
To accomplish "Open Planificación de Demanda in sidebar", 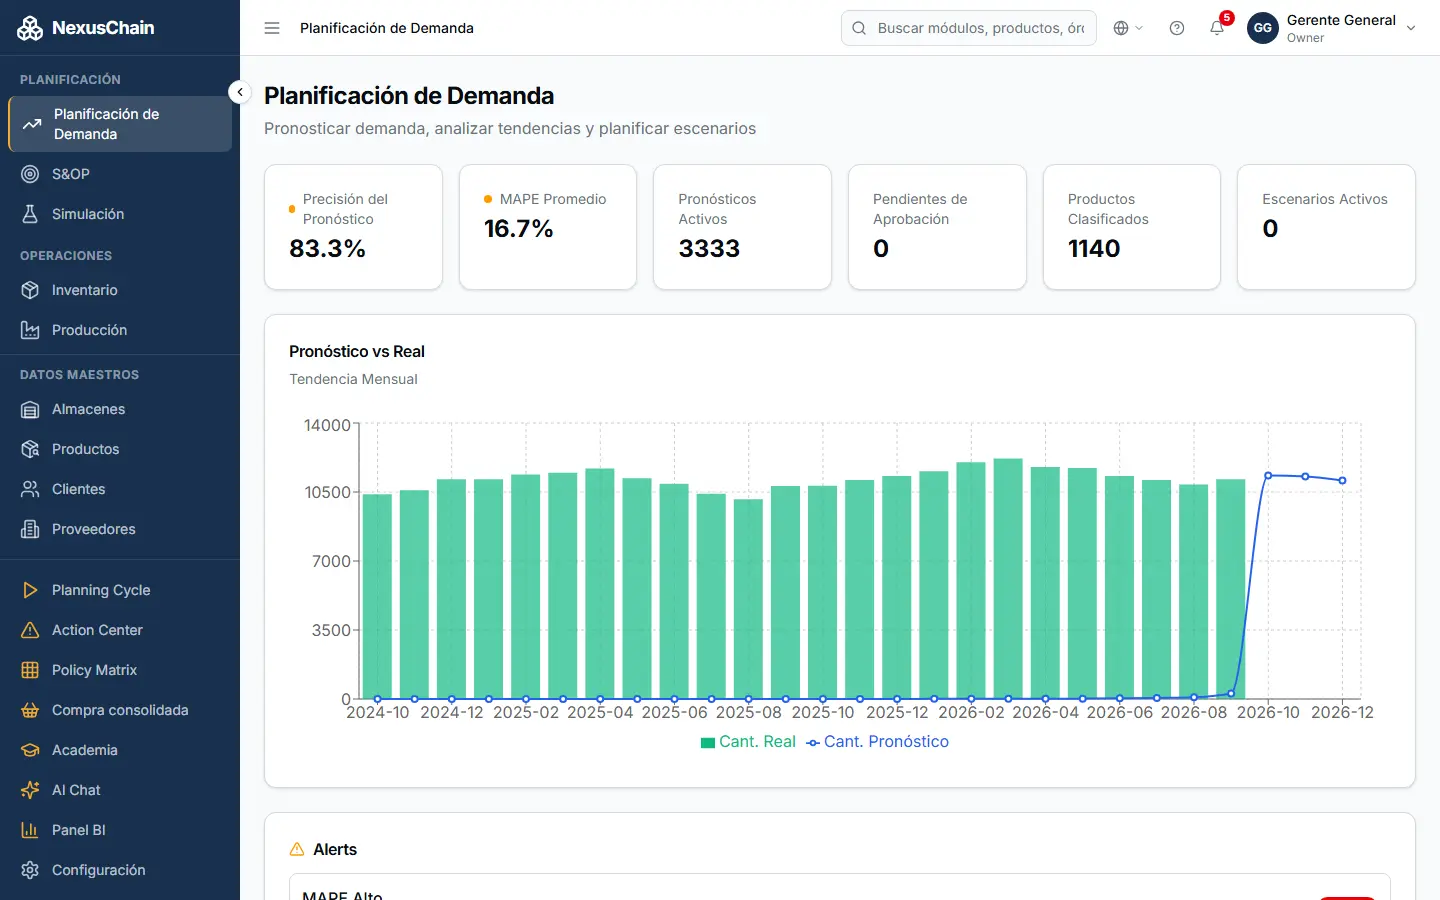I will coord(120,124).
